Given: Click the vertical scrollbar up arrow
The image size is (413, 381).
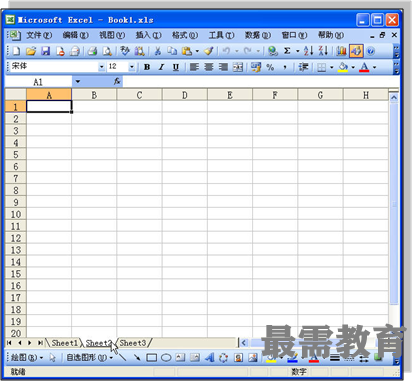Looking at the screenshot, I should coord(394,97).
